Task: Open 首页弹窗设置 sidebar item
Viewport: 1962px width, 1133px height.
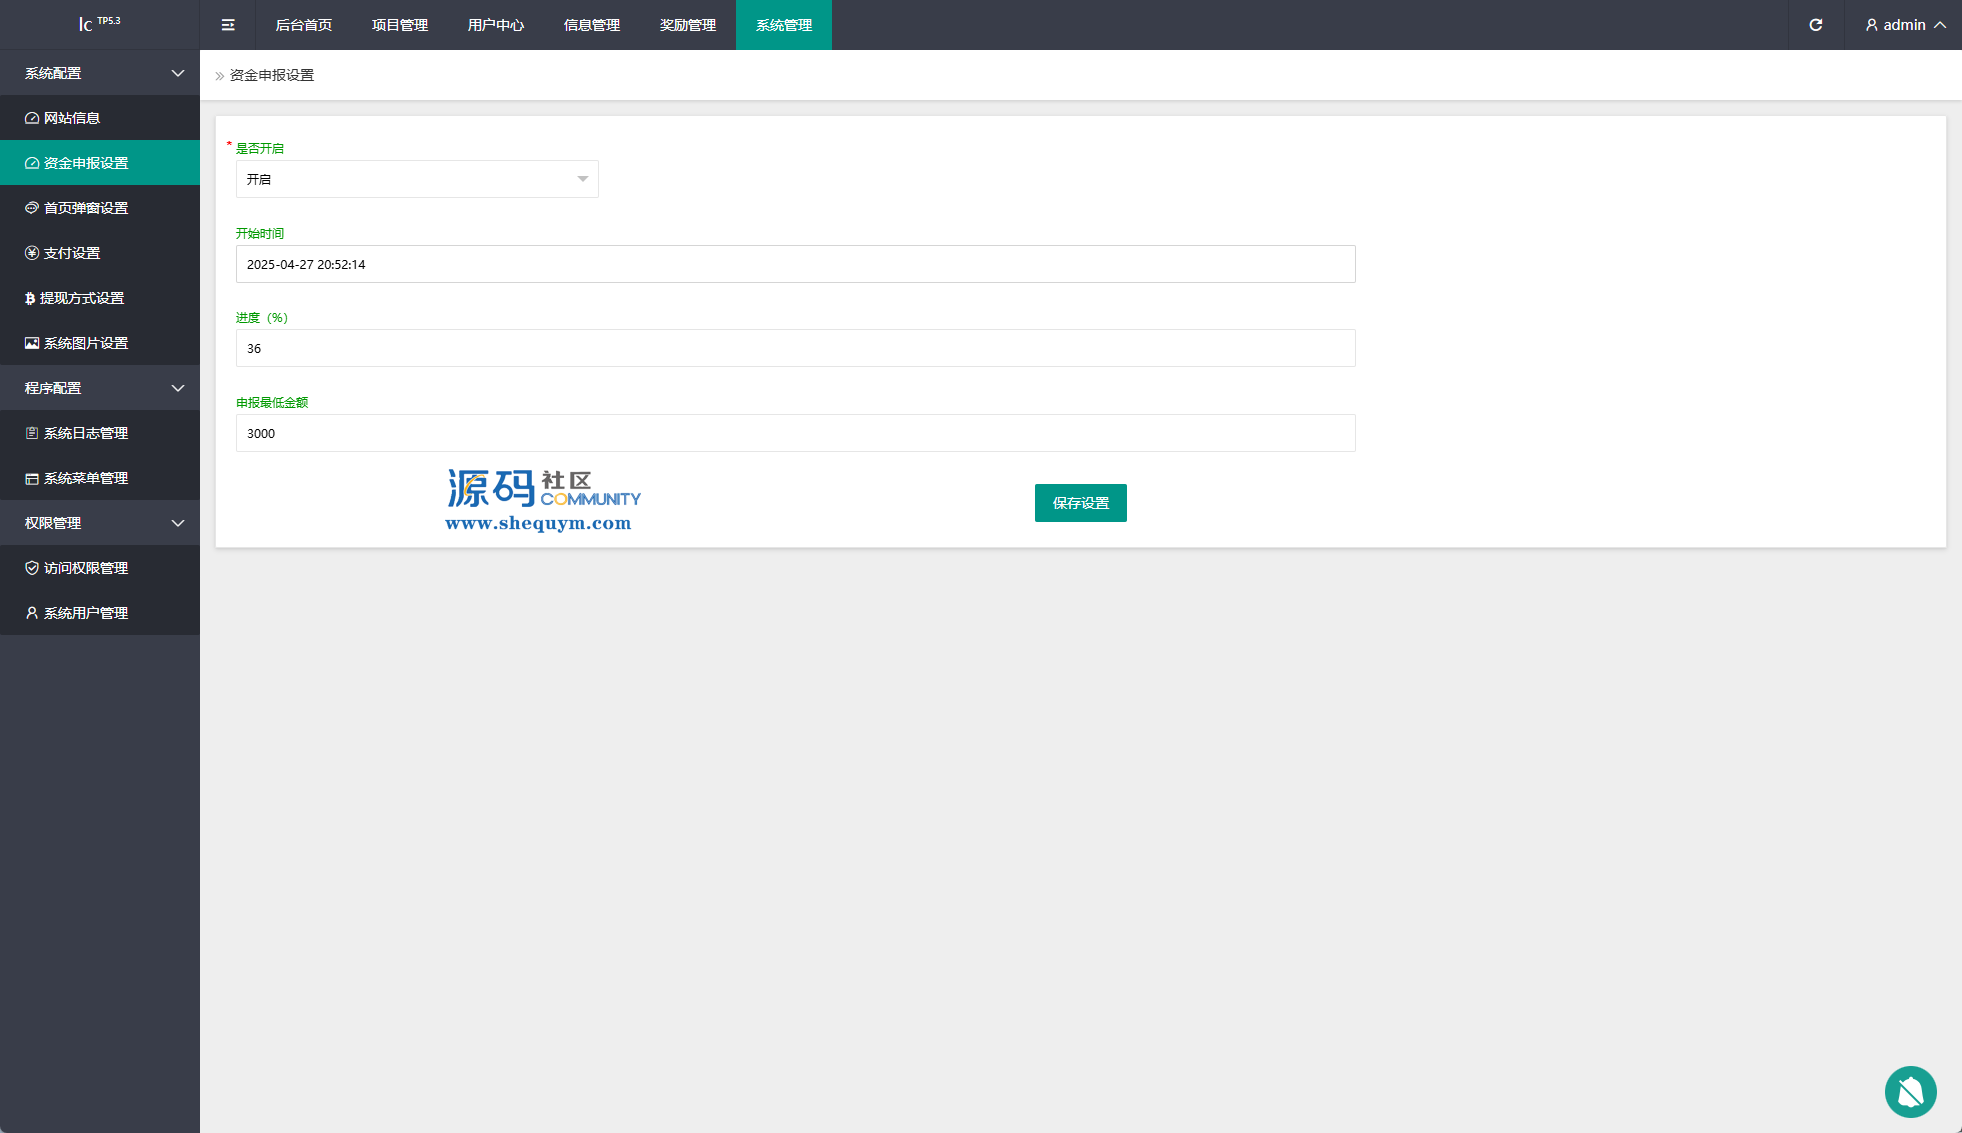Action: click(86, 208)
